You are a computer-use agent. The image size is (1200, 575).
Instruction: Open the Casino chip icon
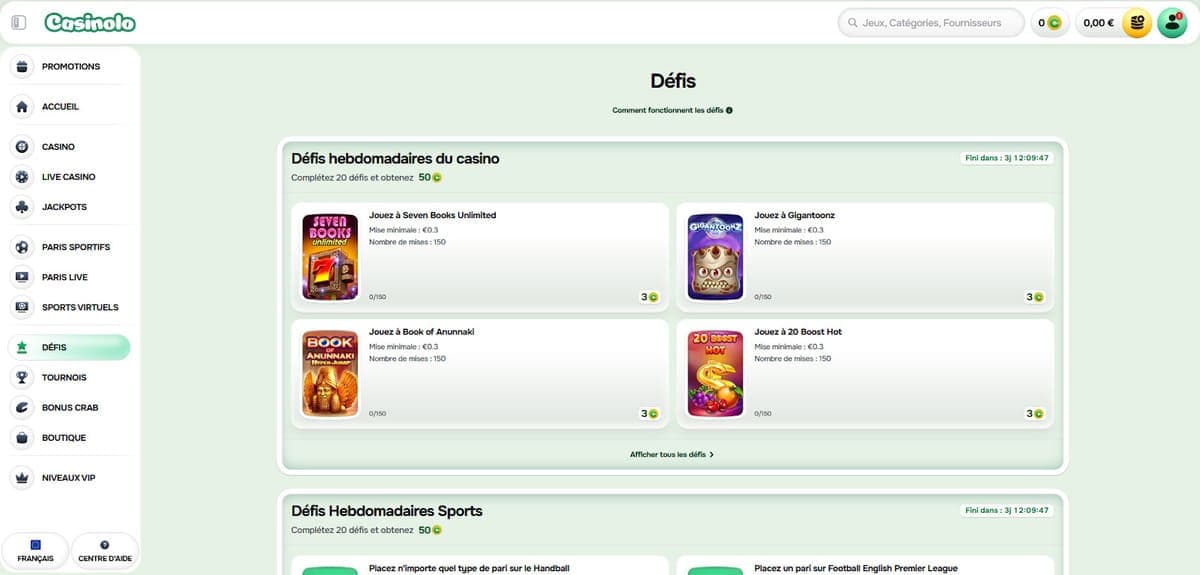pos(22,147)
